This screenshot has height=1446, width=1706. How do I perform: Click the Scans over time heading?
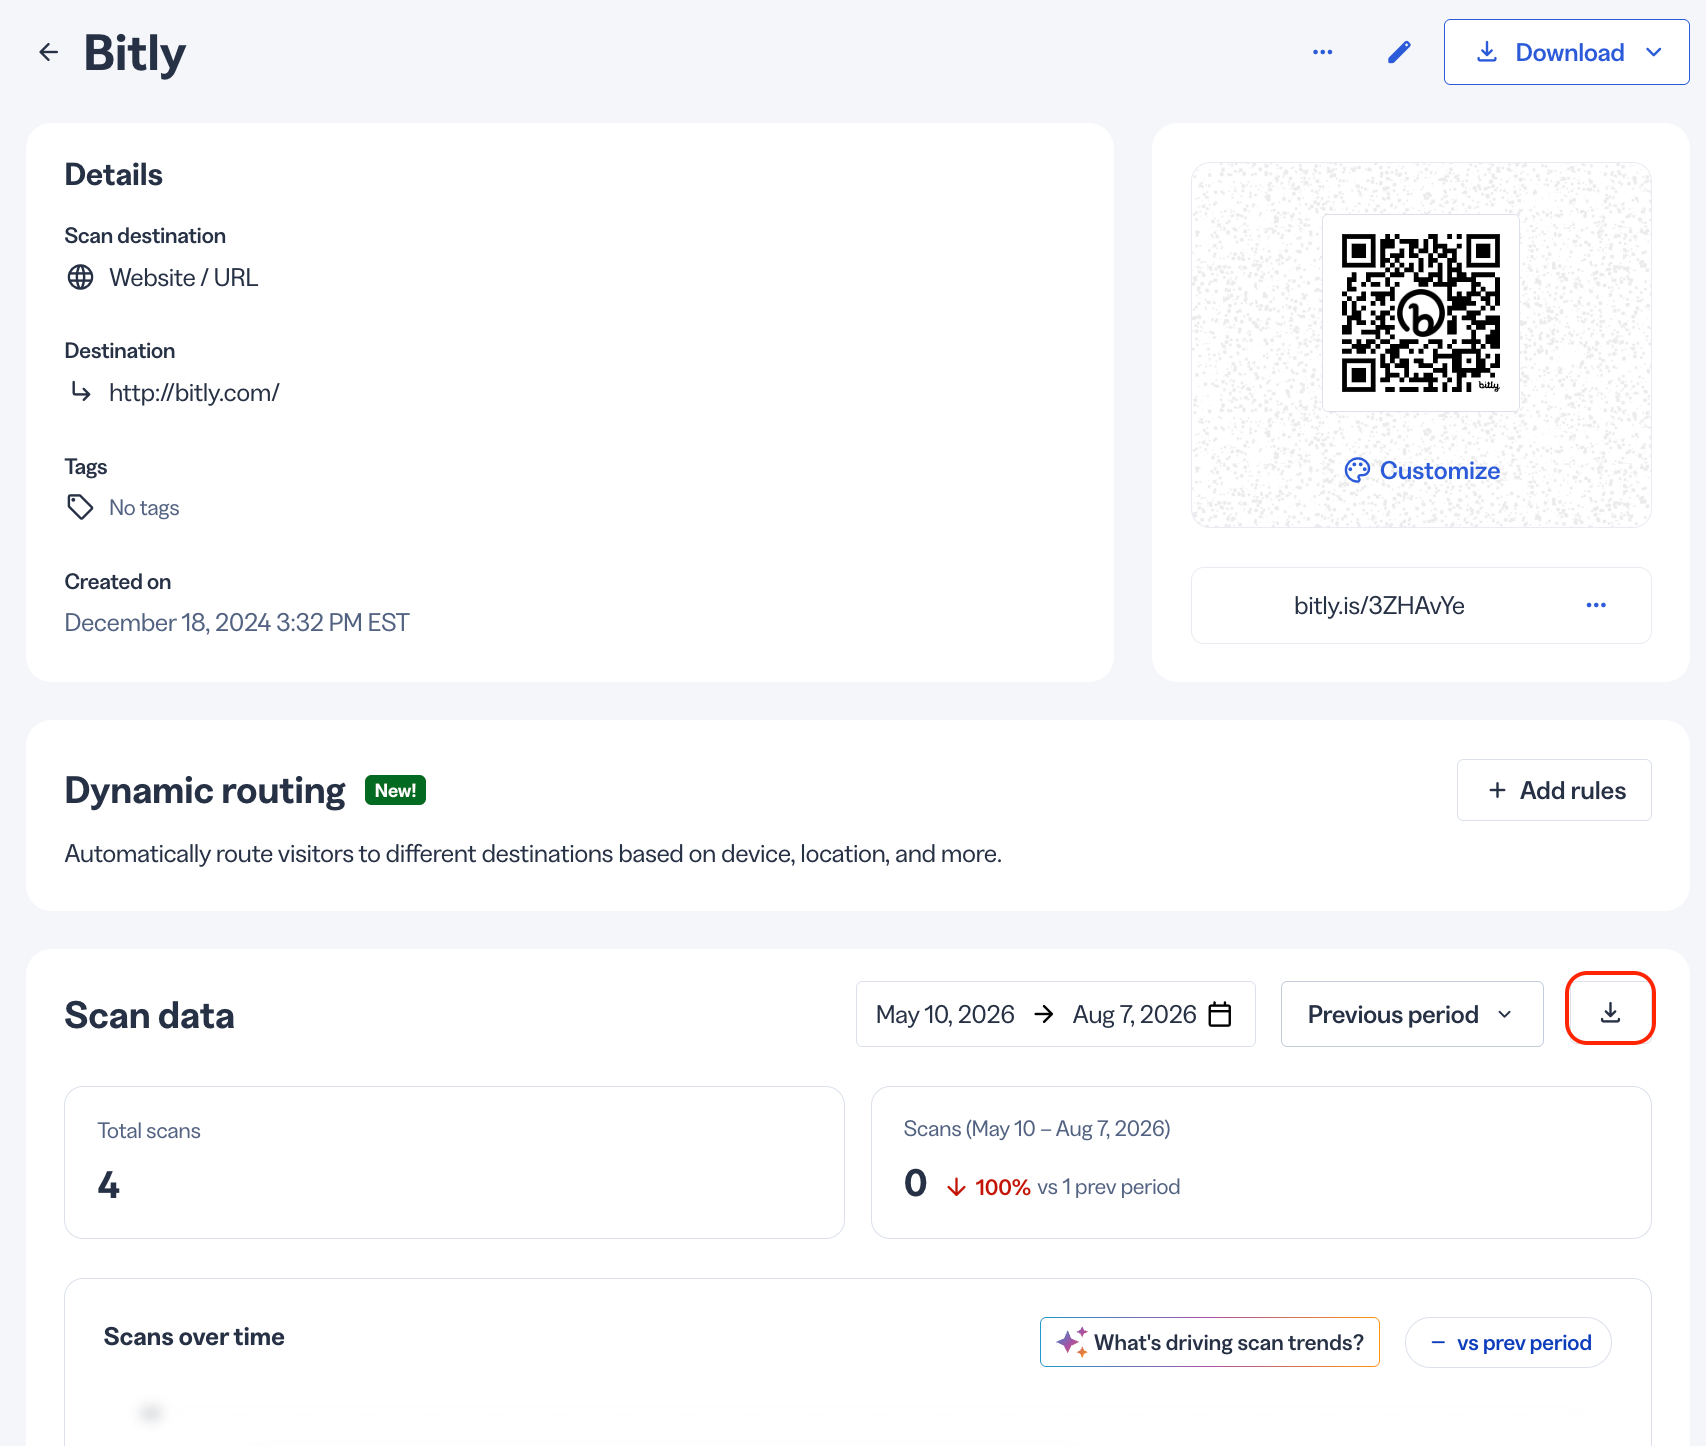tap(194, 1337)
